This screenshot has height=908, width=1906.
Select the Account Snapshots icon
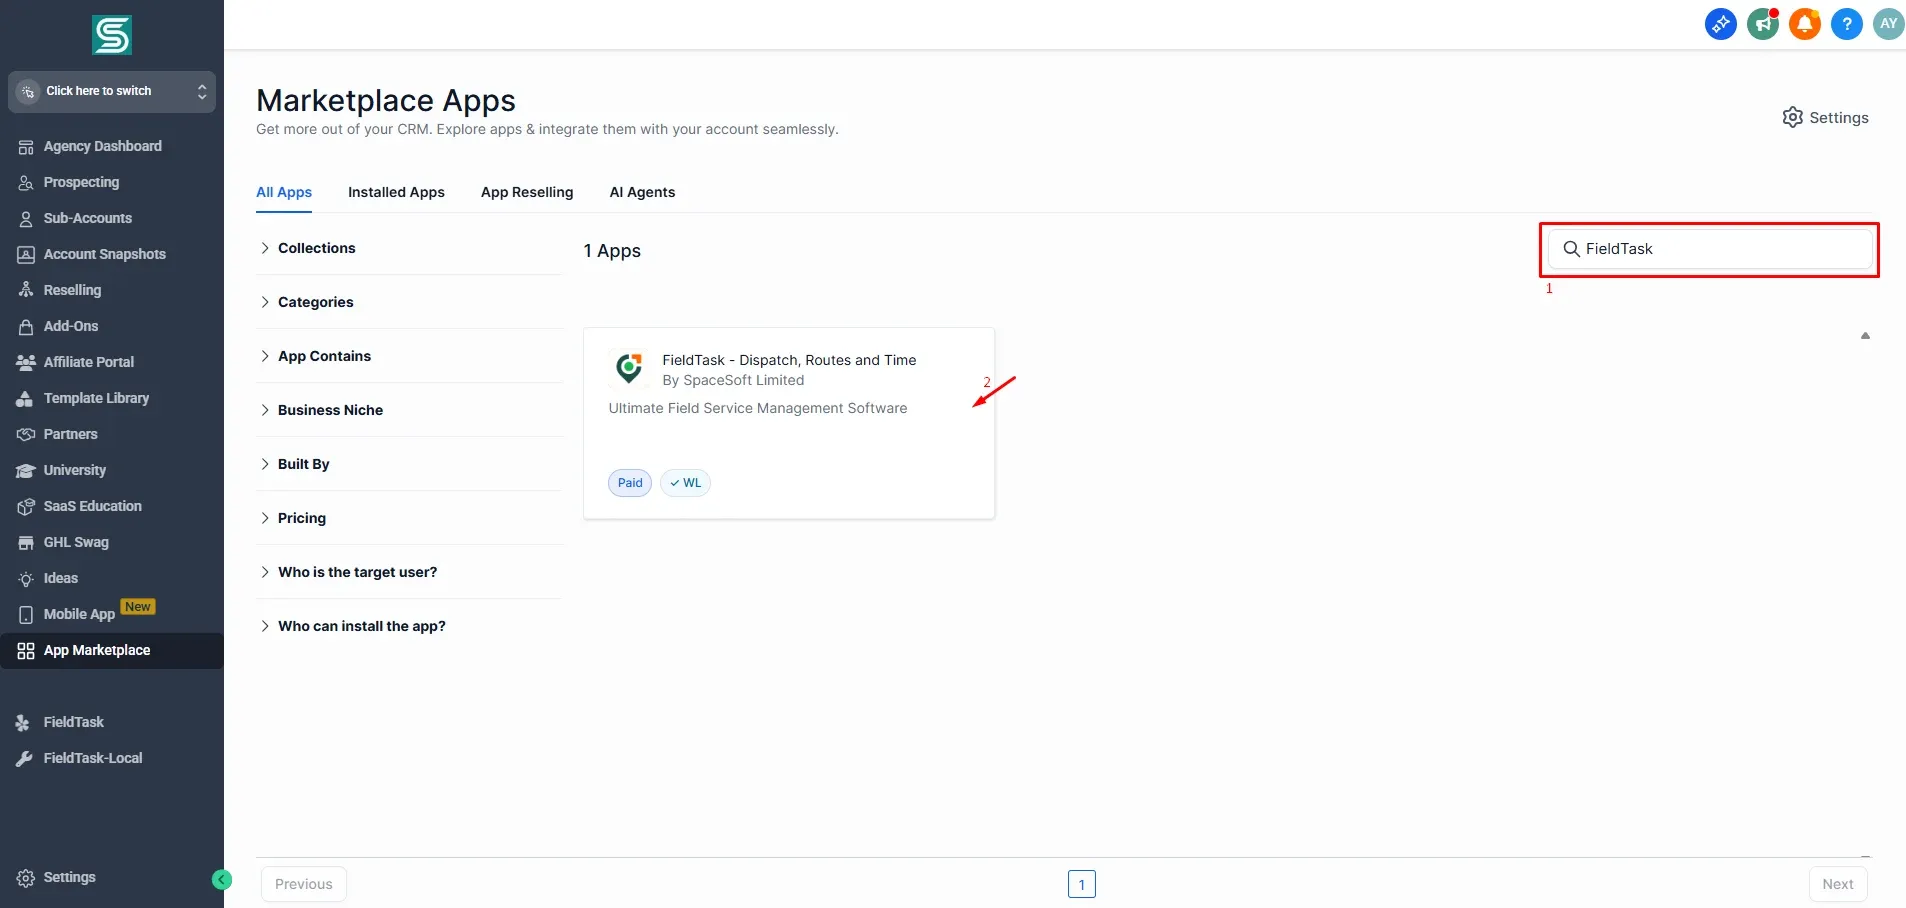click(26, 255)
